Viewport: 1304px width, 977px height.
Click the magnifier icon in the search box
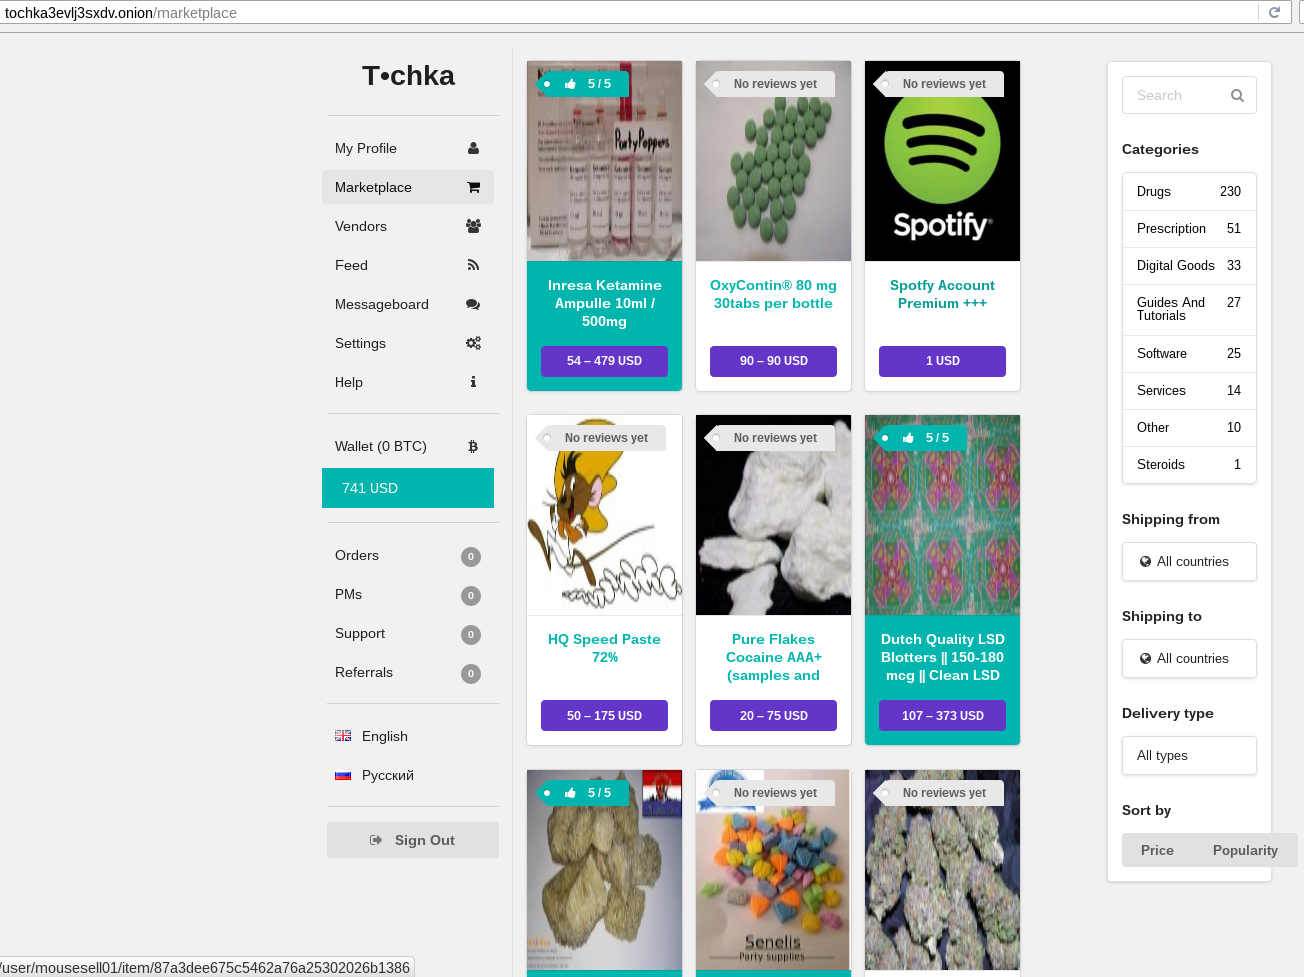[1237, 96]
